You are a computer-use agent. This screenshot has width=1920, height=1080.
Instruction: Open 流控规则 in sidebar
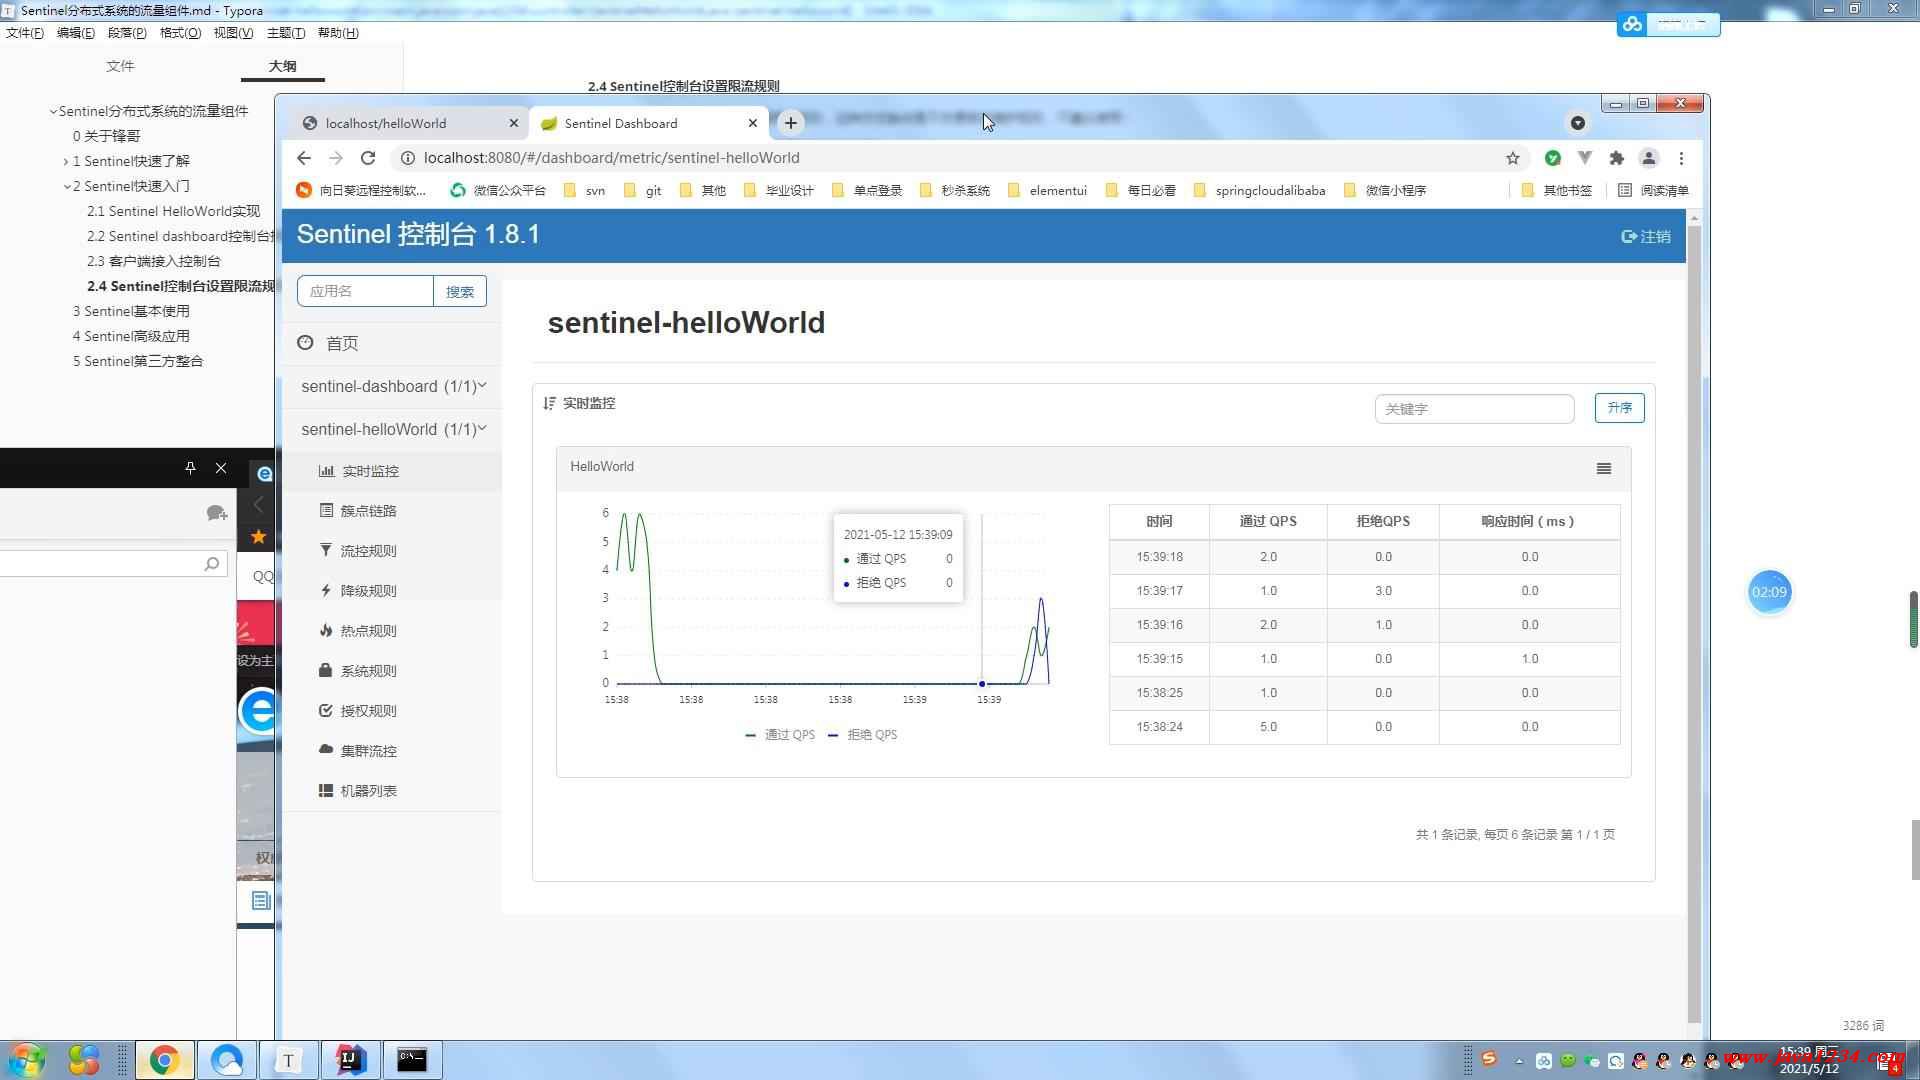click(392, 551)
